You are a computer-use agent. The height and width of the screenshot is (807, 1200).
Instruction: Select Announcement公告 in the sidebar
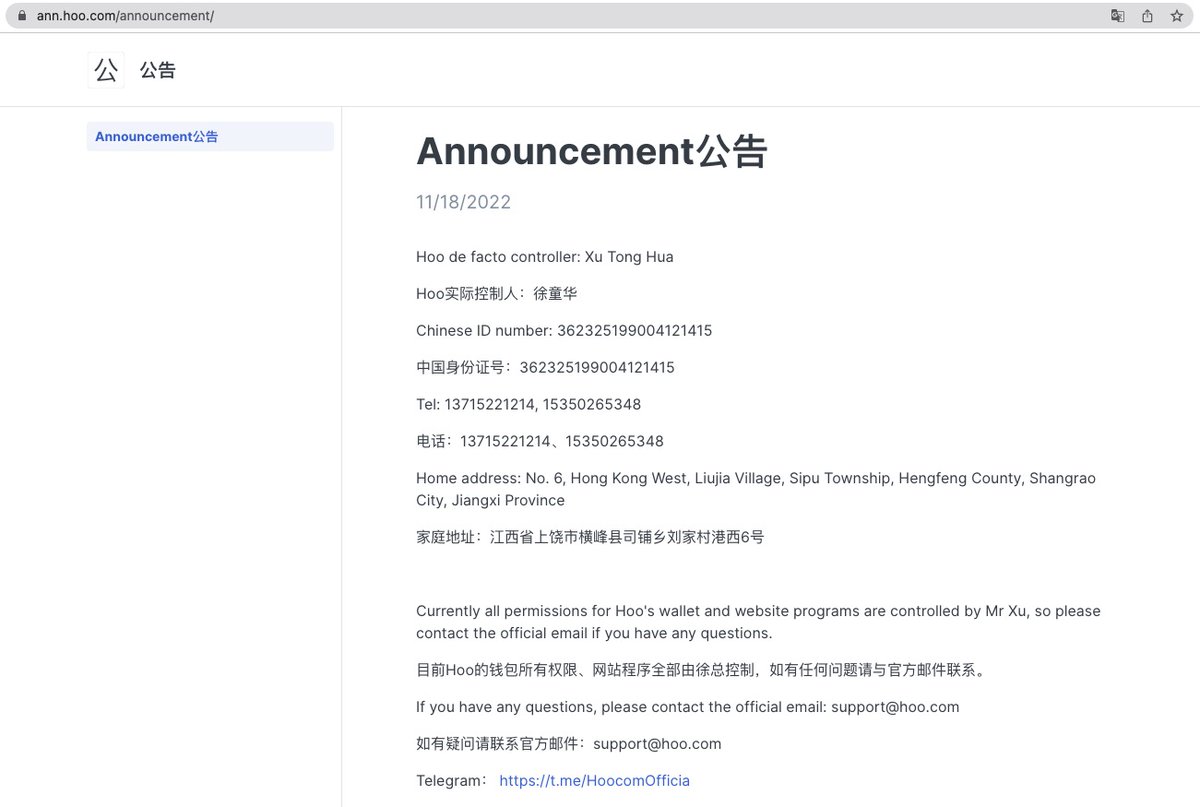210,137
